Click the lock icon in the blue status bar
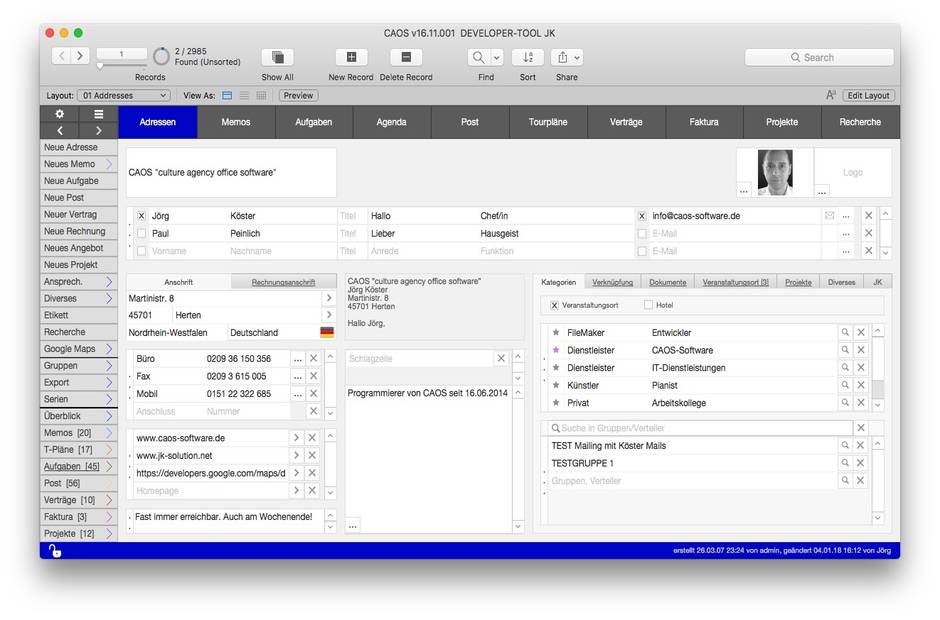The image size is (940, 620). [x=55, y=550]
